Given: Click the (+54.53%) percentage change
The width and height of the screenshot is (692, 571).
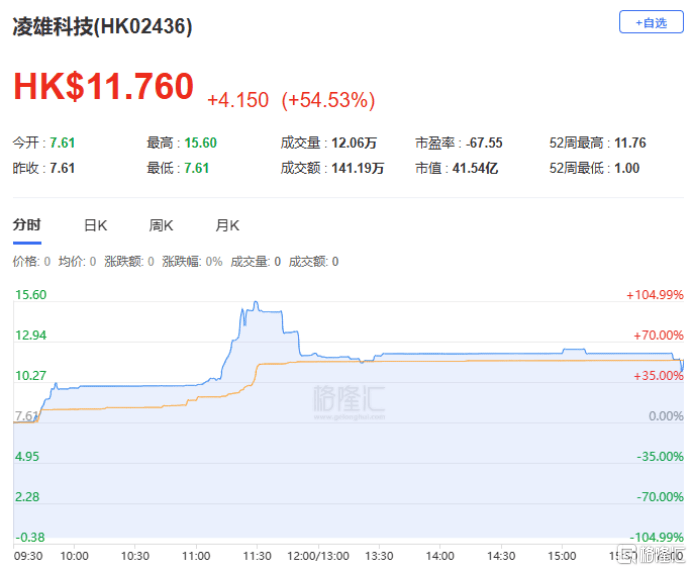Looking at the screenshot, I should (x=328, y=100).
